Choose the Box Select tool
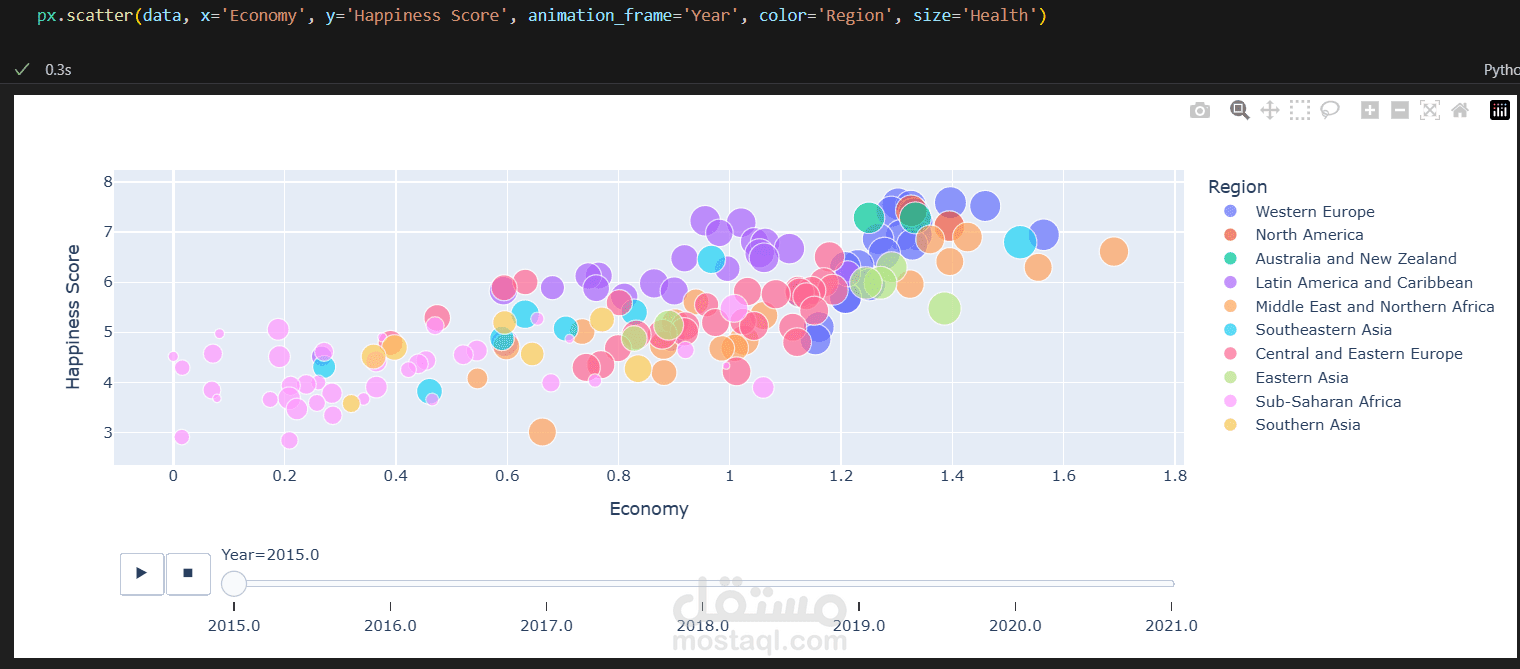1520x669 pixels. click(1299, 110)
